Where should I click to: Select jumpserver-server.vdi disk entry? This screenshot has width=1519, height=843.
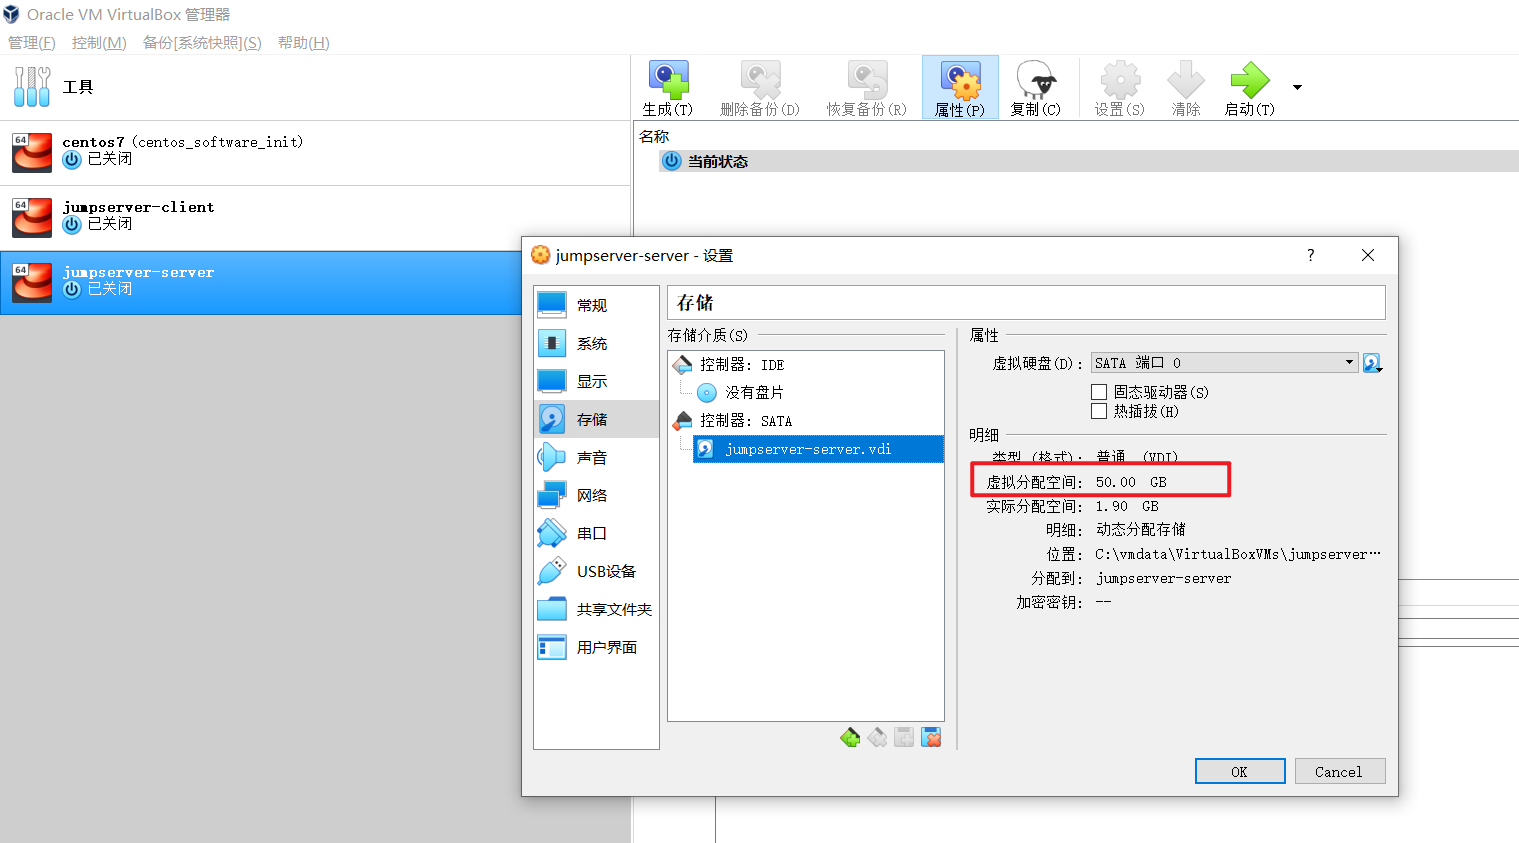point(818,449)
